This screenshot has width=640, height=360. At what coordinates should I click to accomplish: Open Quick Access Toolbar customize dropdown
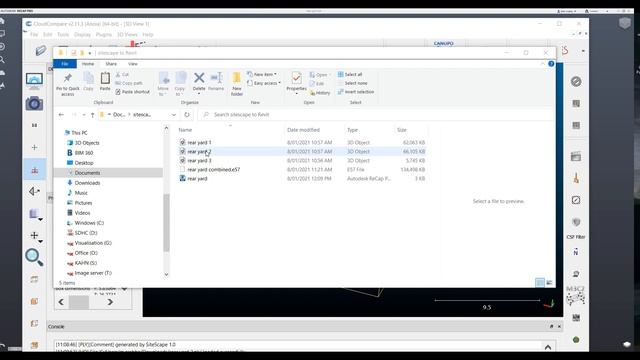[90, 53]
